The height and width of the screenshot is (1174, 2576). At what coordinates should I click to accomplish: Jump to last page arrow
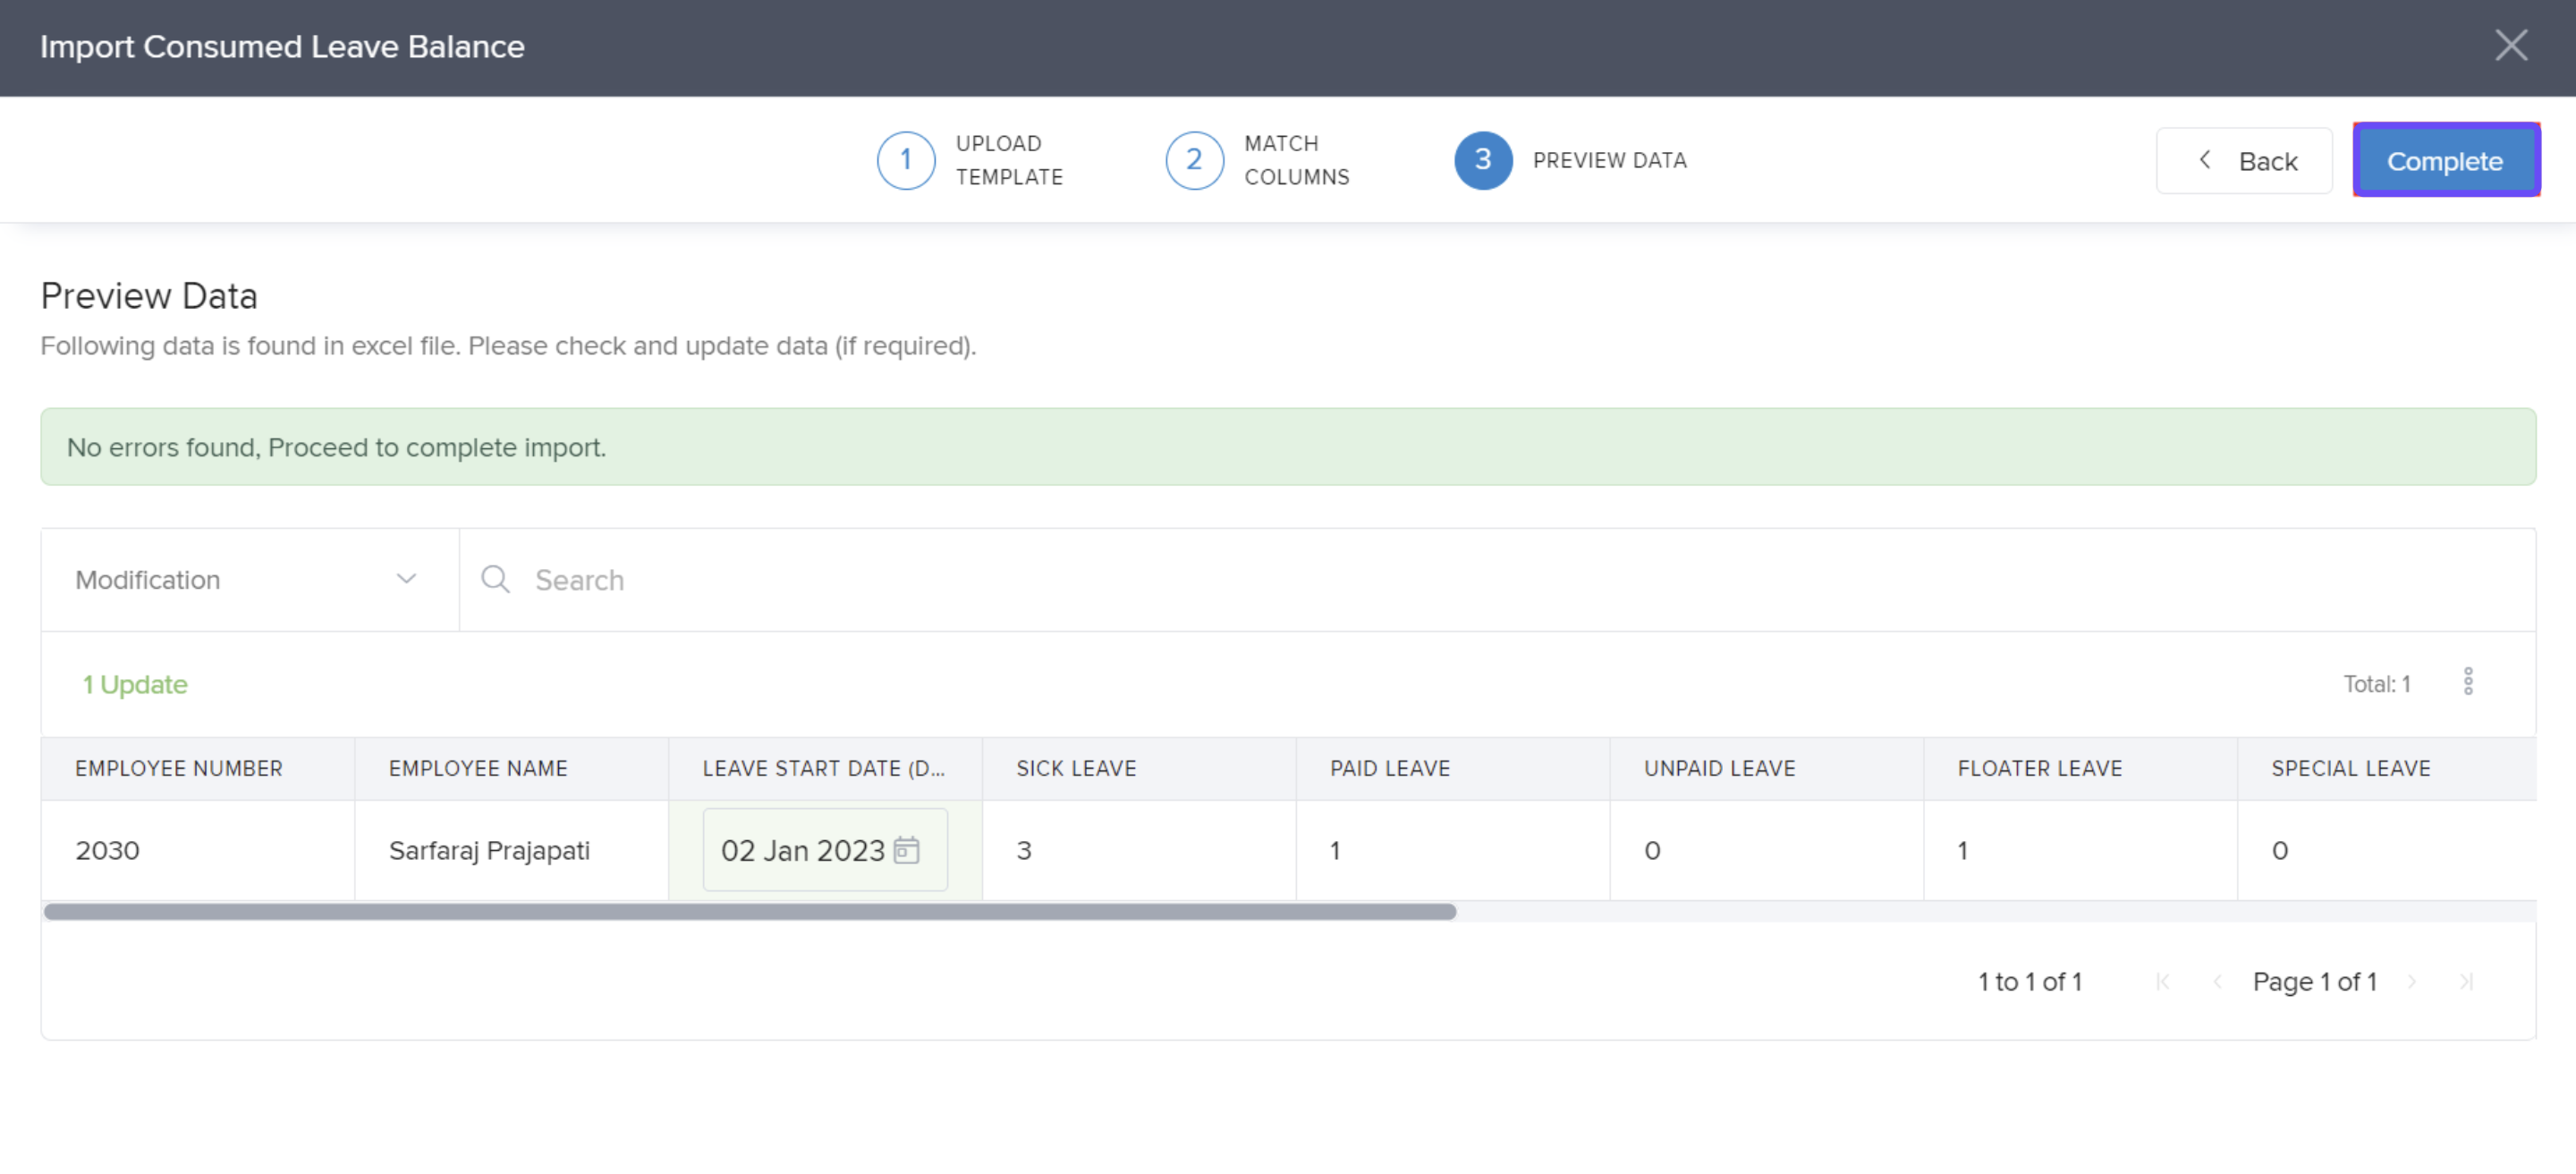[2466, 982]
